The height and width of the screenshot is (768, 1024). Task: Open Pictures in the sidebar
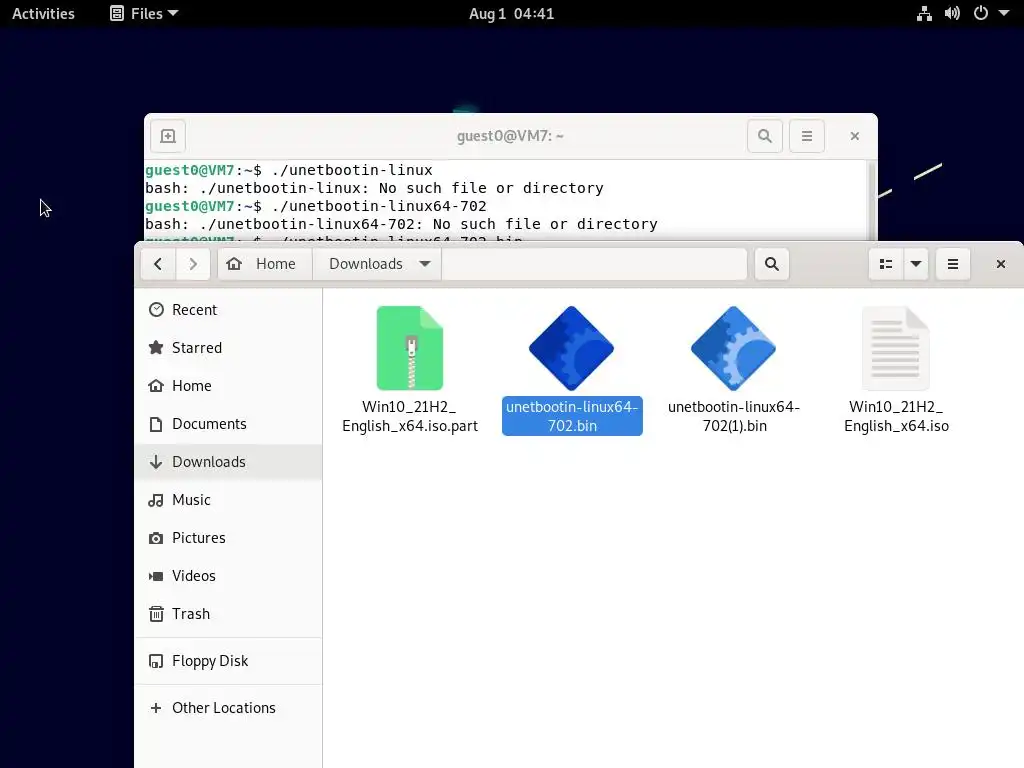click(229, 537)
